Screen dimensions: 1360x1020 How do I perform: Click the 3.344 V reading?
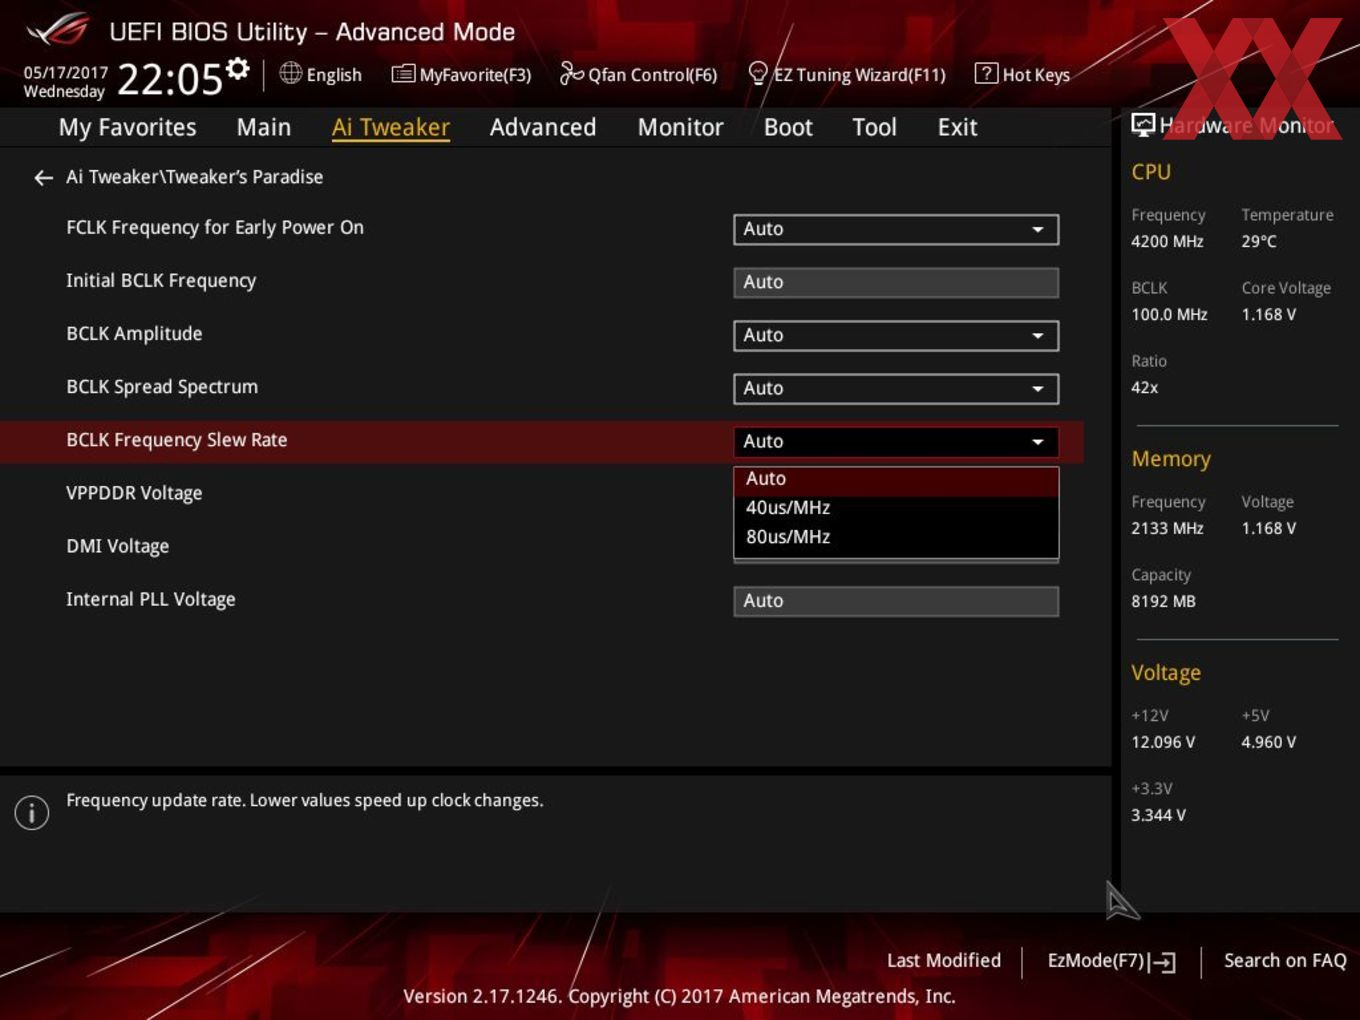click(1158, 815)
